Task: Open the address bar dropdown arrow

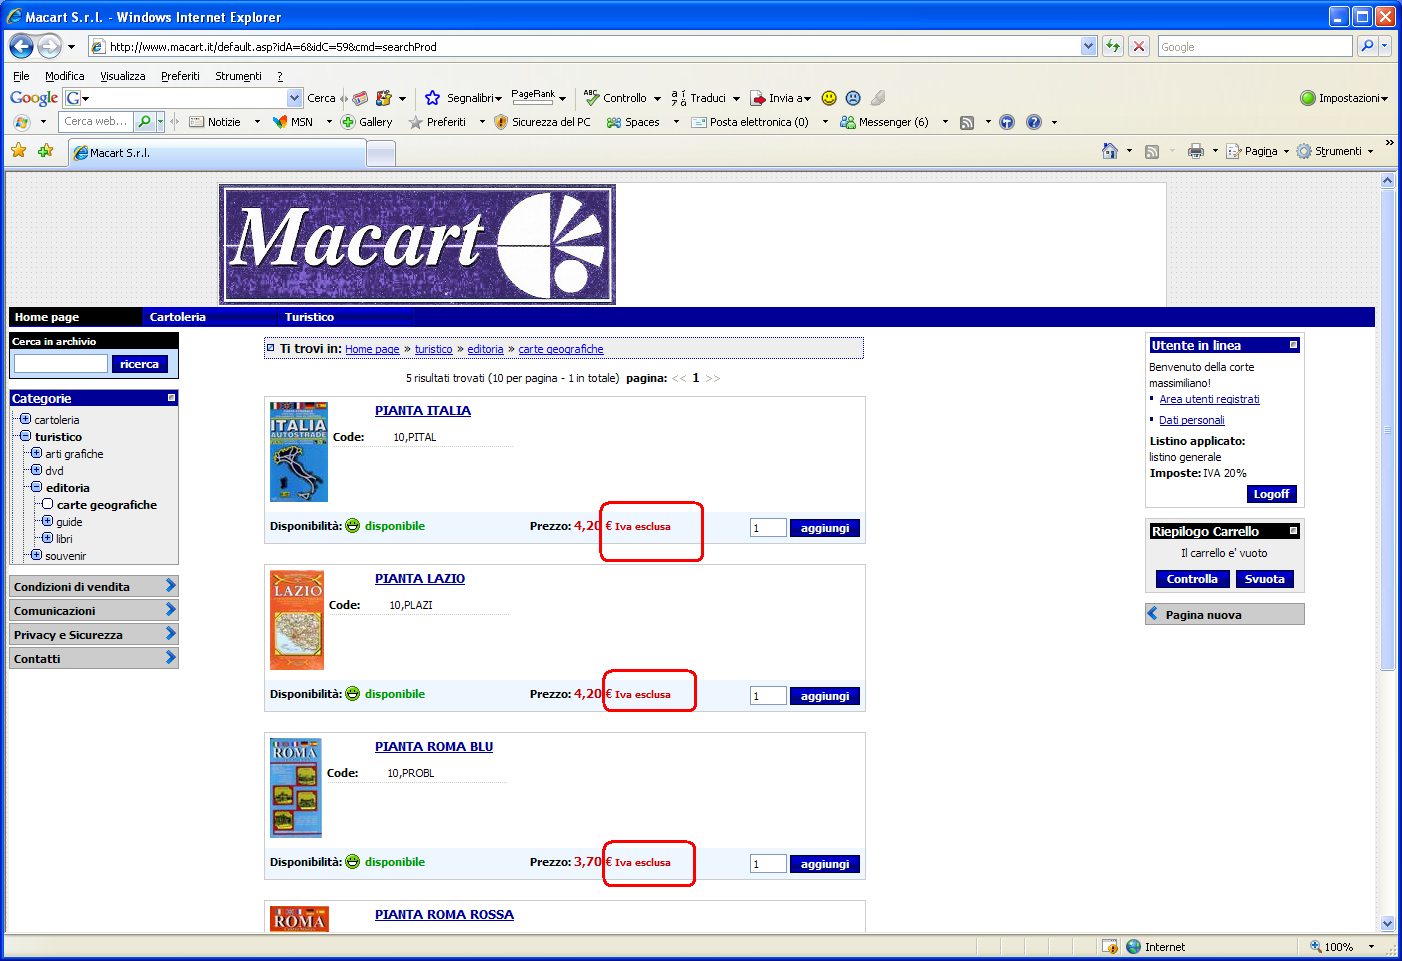Action: [x=1088, y=46]
